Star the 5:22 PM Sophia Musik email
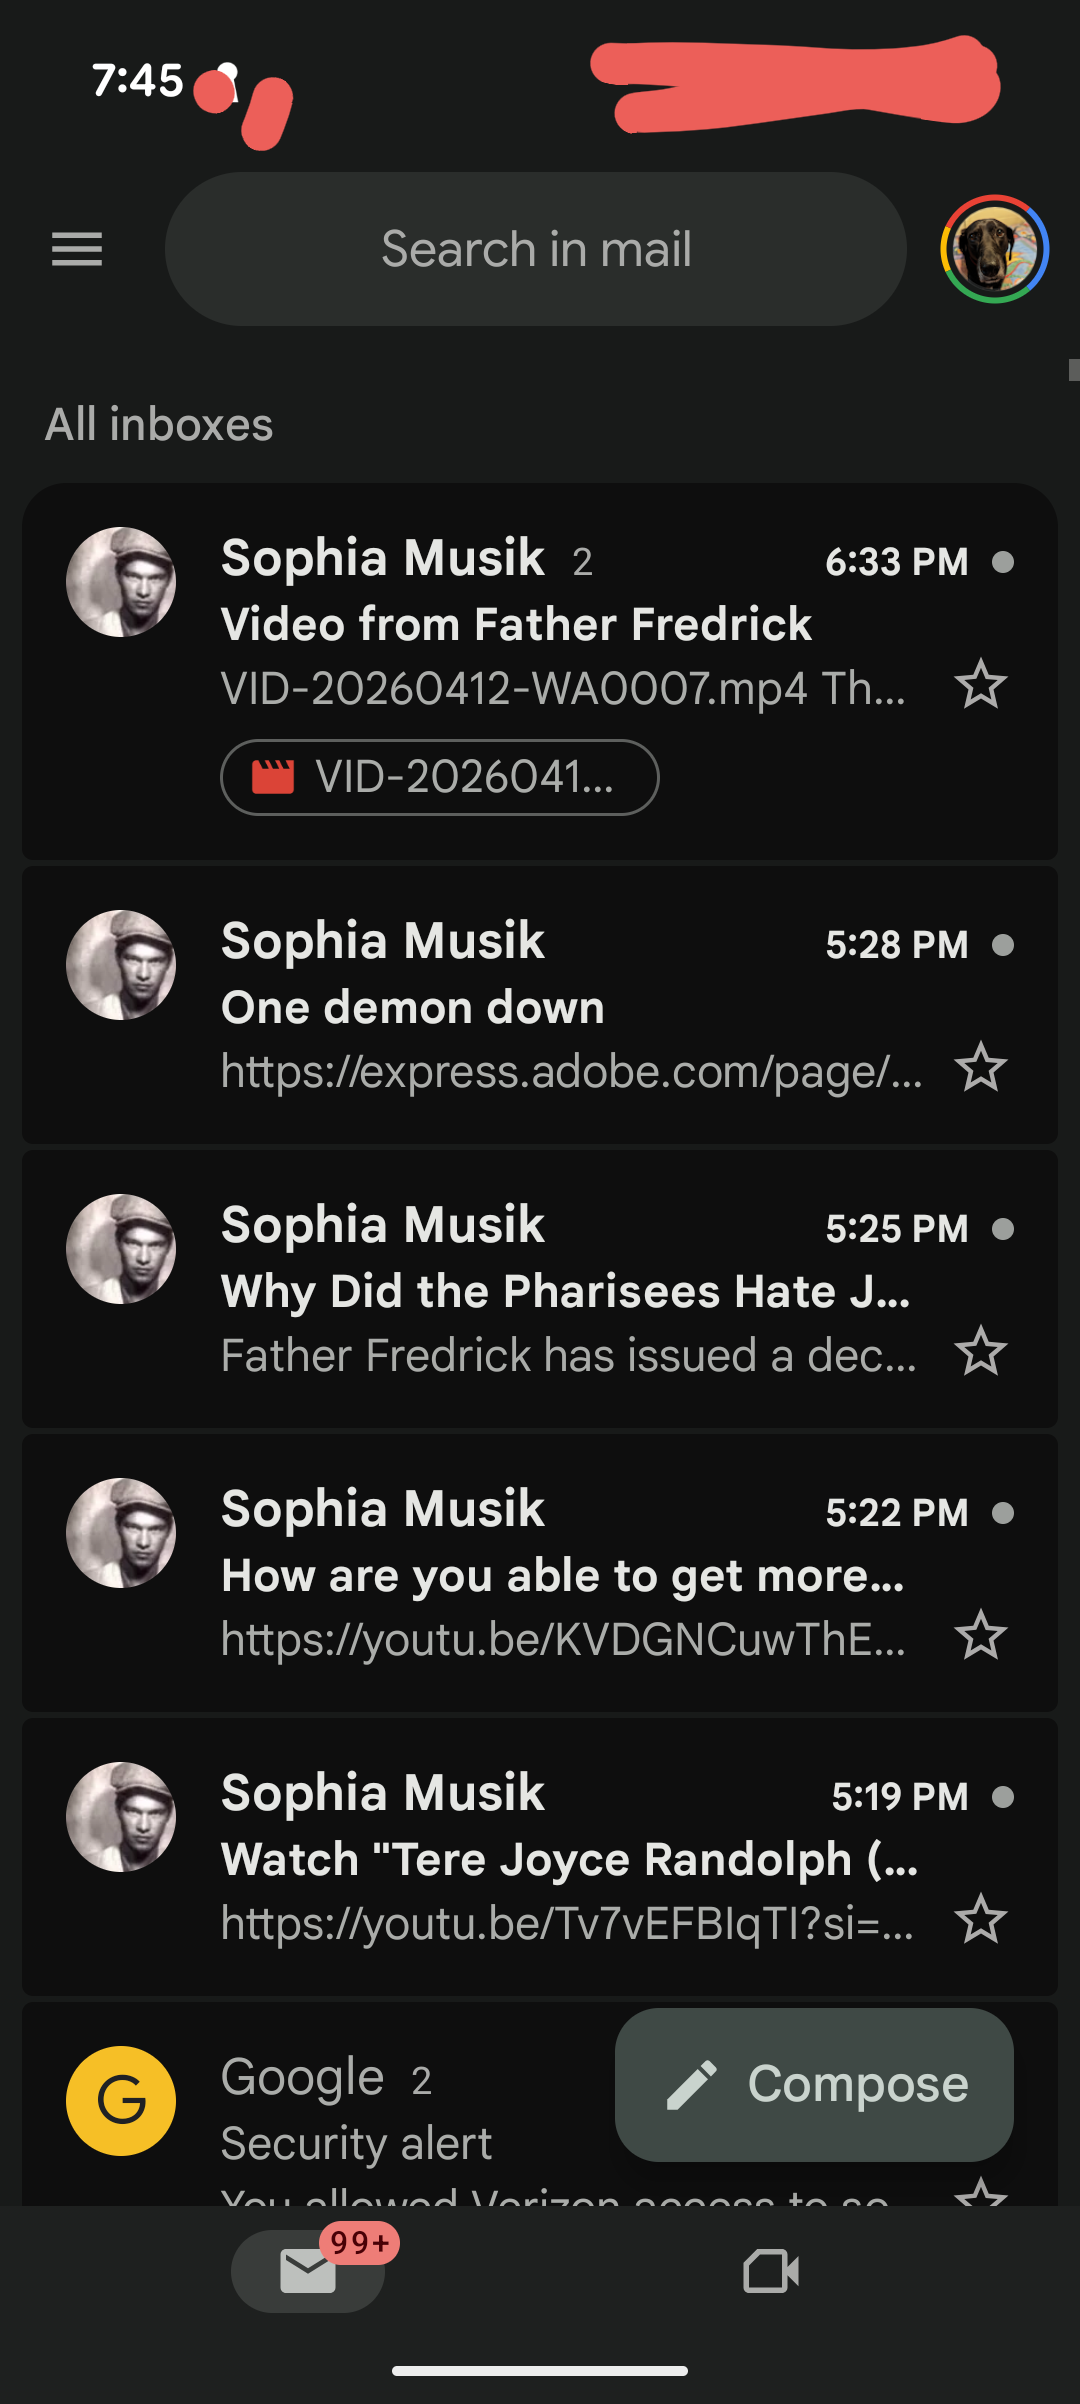This screenshot has width=1080, height=2404. (x=980, y=1636)
